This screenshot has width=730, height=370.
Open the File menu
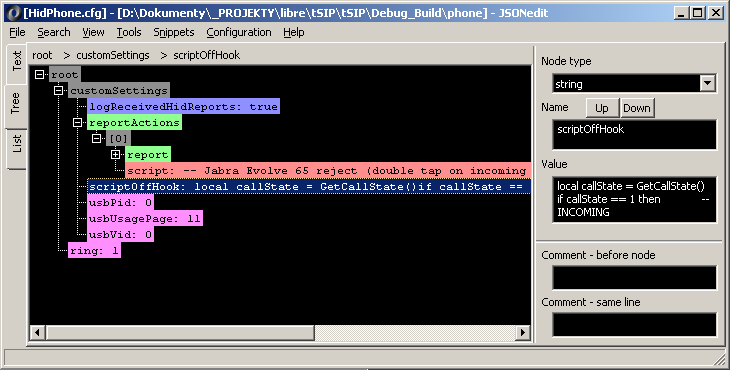17,33
